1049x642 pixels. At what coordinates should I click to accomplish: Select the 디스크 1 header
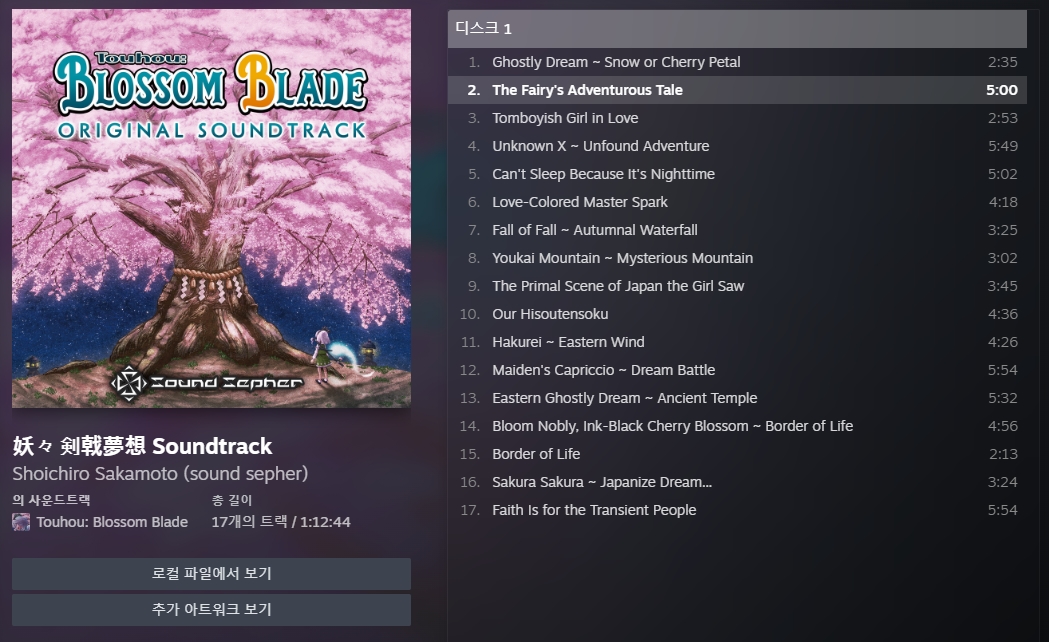coord(737,28)
